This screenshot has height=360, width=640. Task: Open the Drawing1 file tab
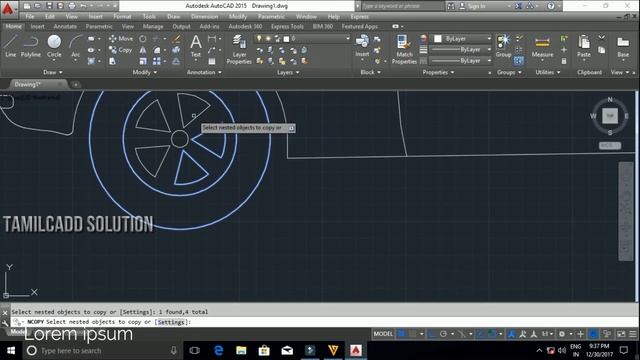click(38, 84)
